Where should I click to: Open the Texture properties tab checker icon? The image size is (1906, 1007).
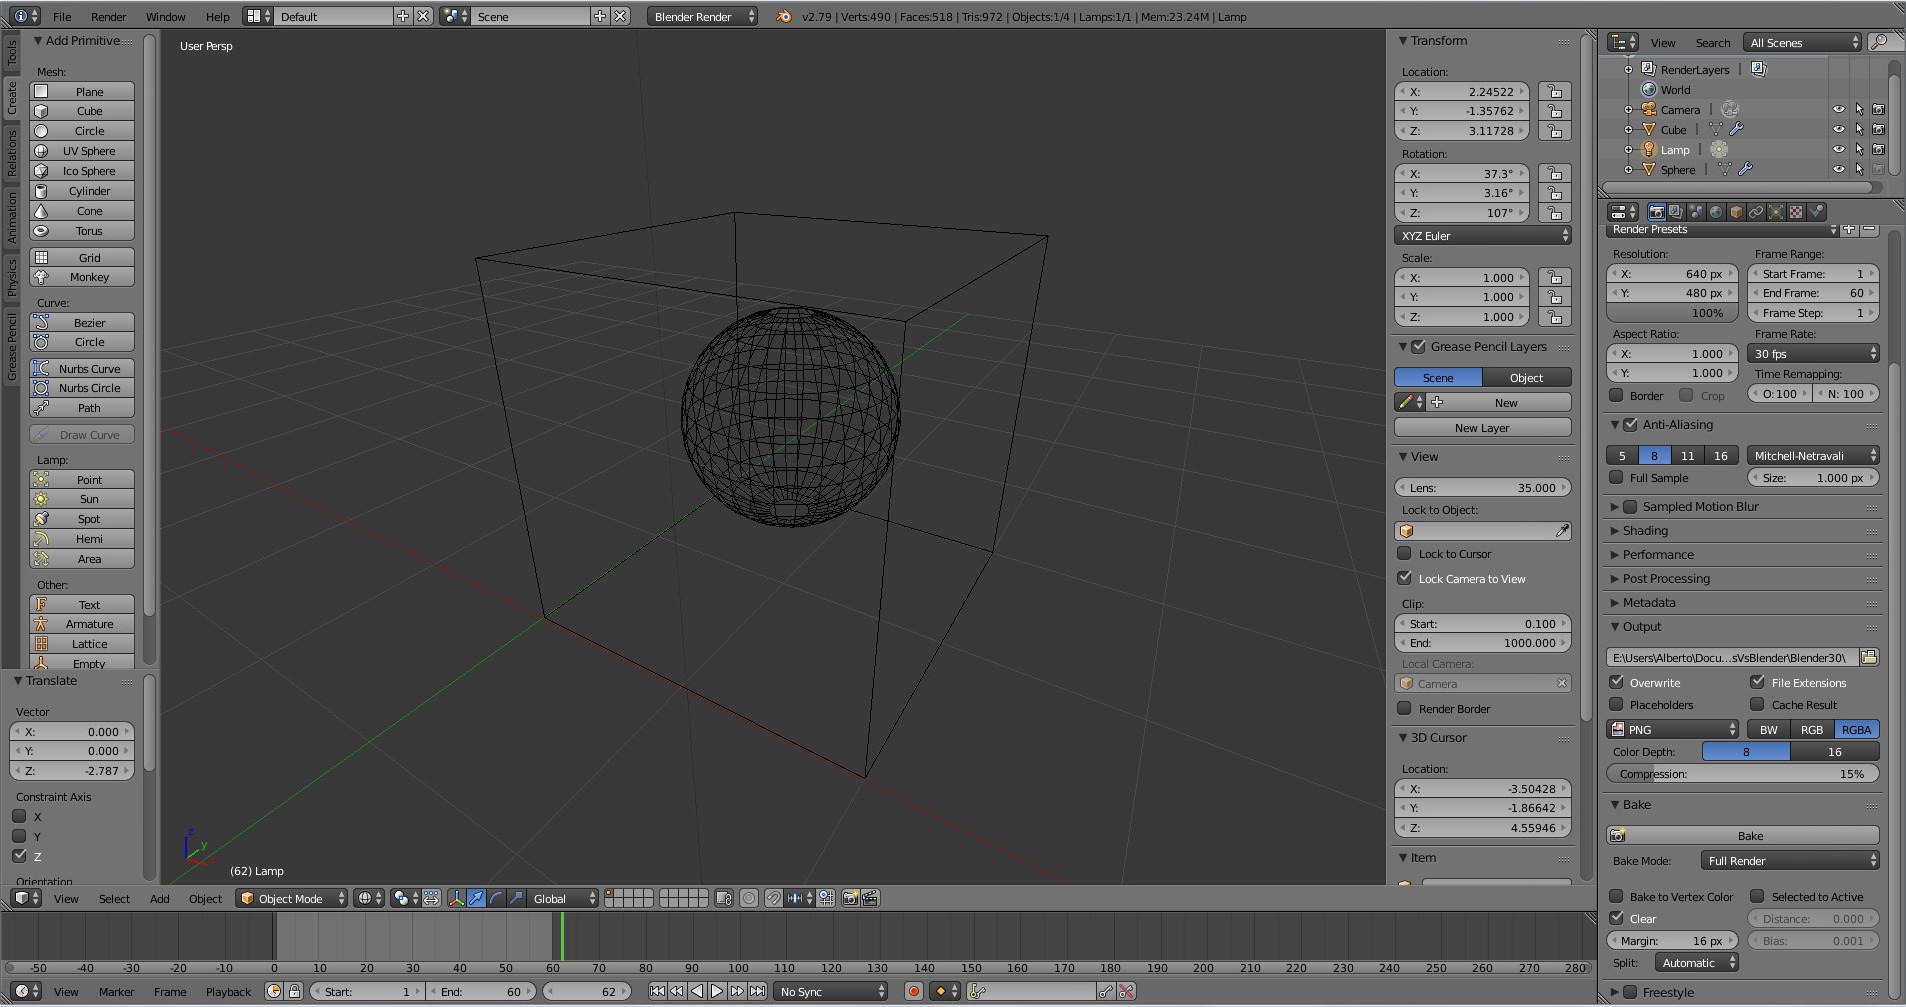click(1796, 212)
